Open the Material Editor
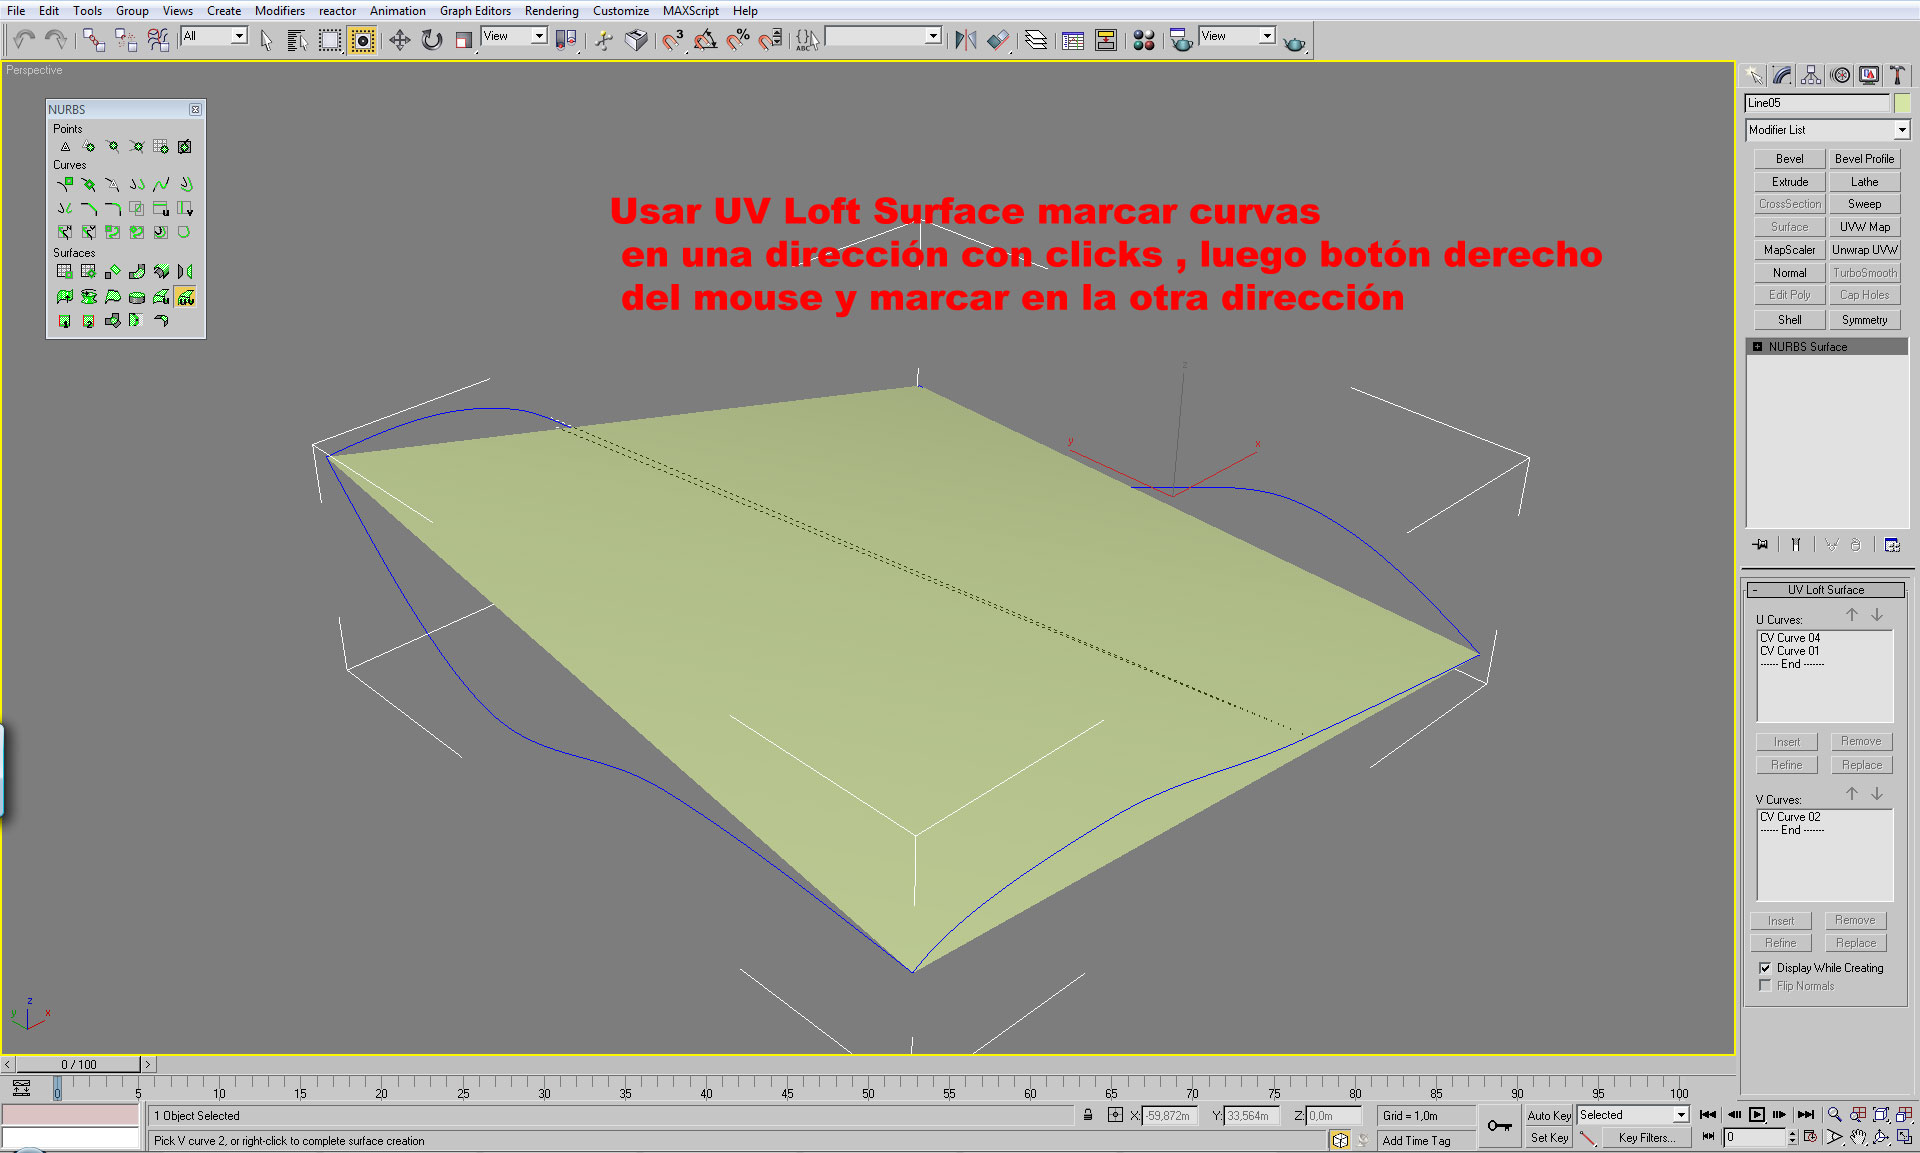The width and height of the screenshot is (1920, 1153). tap(1144, 40)
